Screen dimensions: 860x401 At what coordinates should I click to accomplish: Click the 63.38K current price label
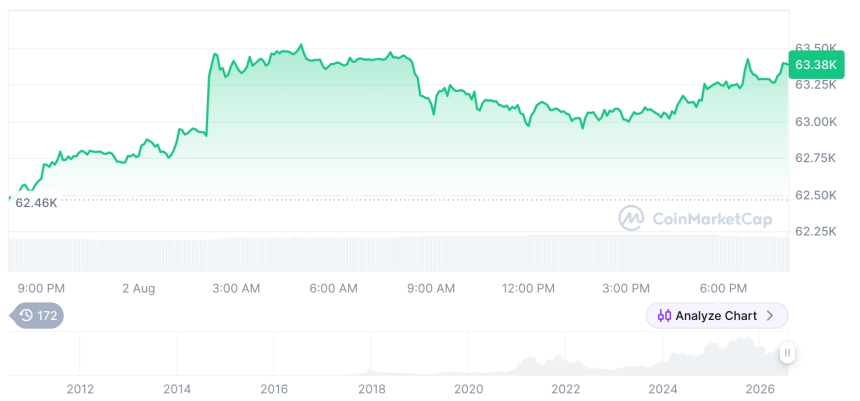click(x=816, y=65)
